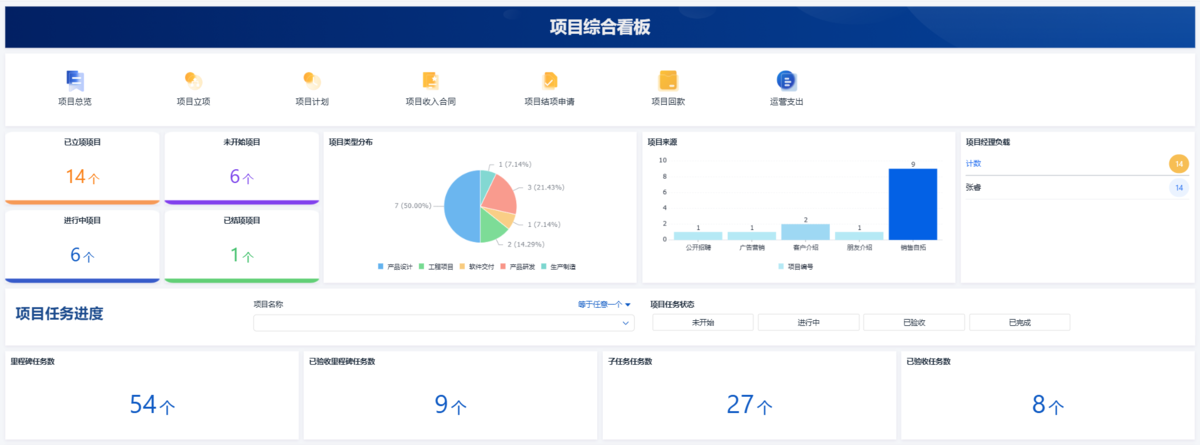Open the 未开始项目 card showing 6个
Screen dimensions: 1200x445
242,168
